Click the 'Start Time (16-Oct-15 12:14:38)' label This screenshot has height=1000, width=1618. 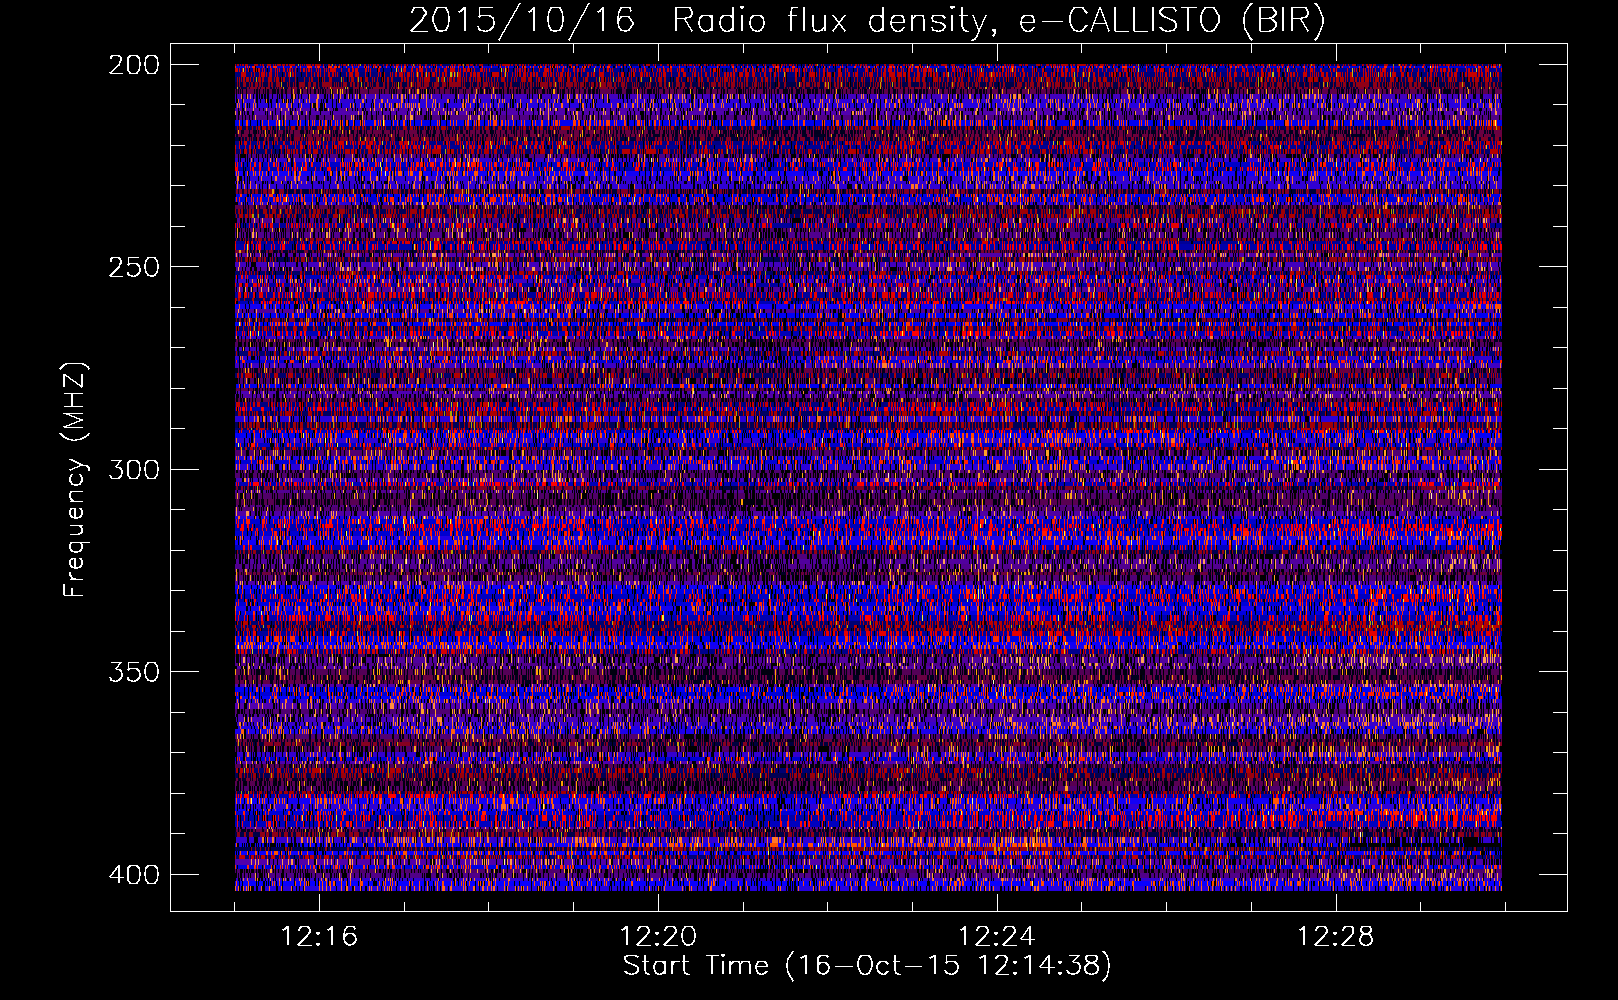(867, 966)
